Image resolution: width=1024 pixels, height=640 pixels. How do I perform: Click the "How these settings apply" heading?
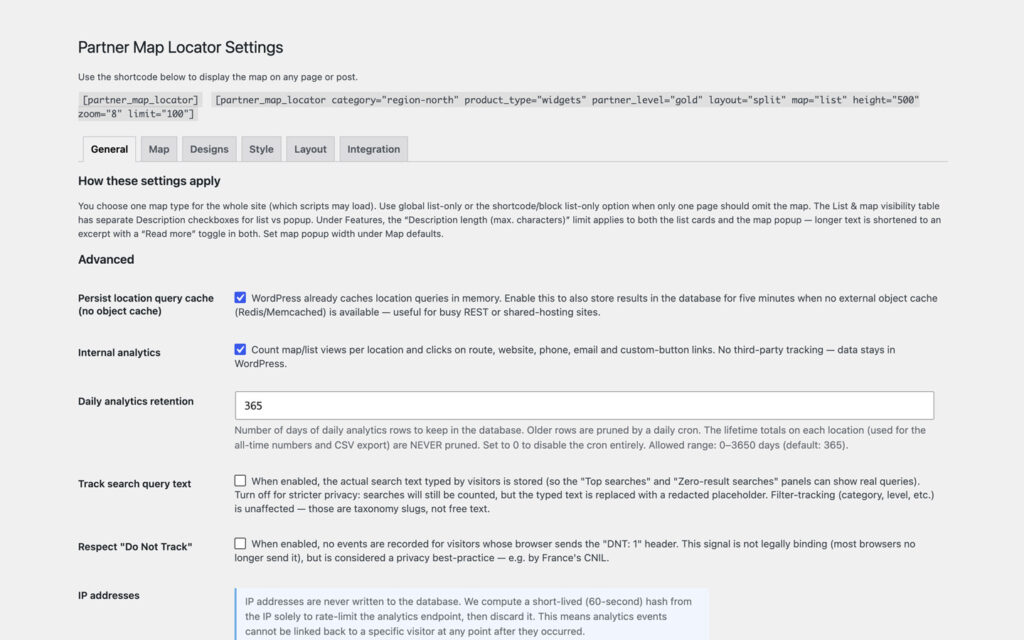point(149,181)
